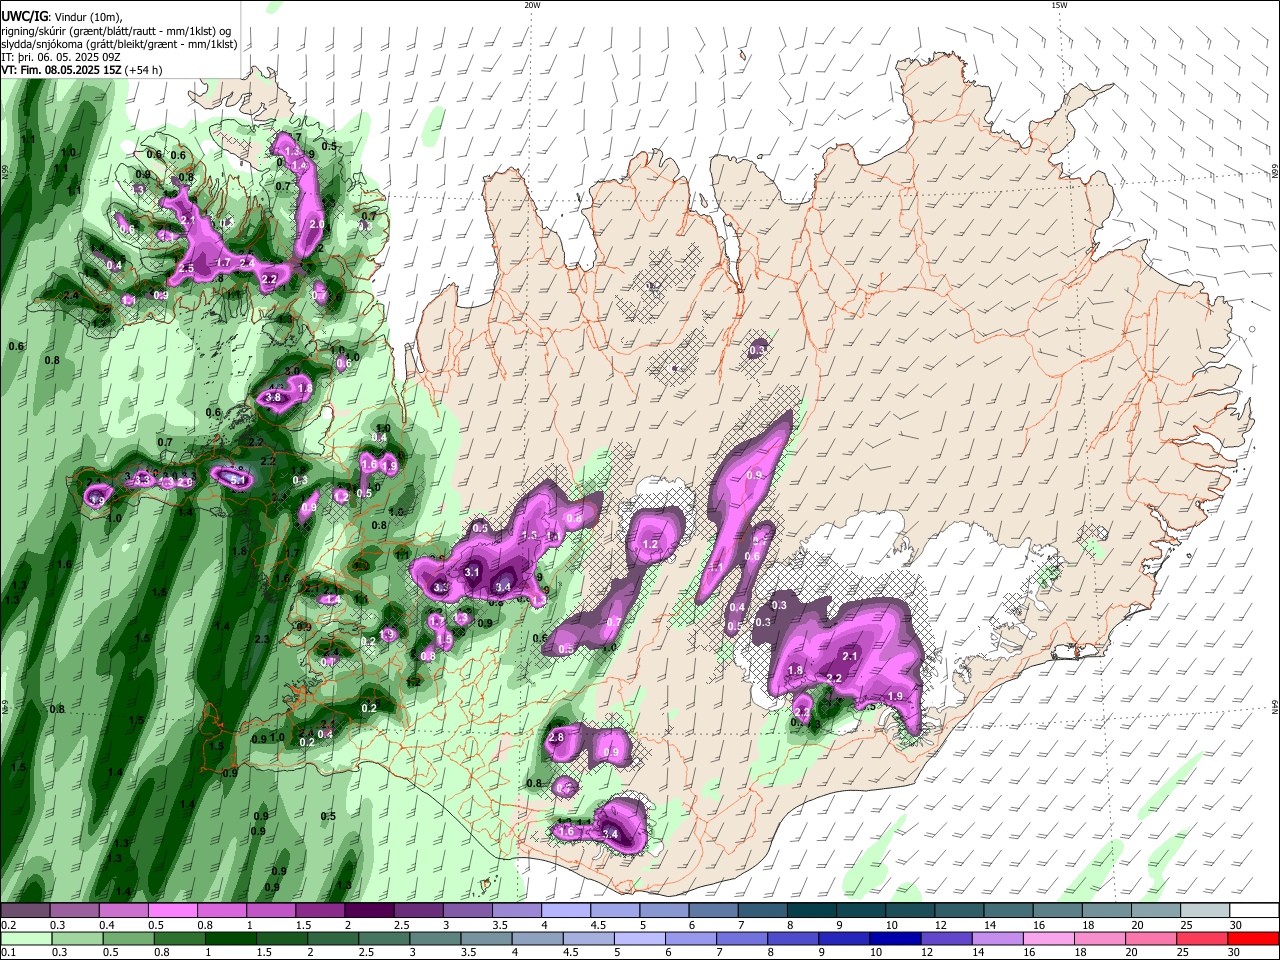Click the 15W longitude label
This screenshot has width=1280, height=960.
tap(1058, 5)
